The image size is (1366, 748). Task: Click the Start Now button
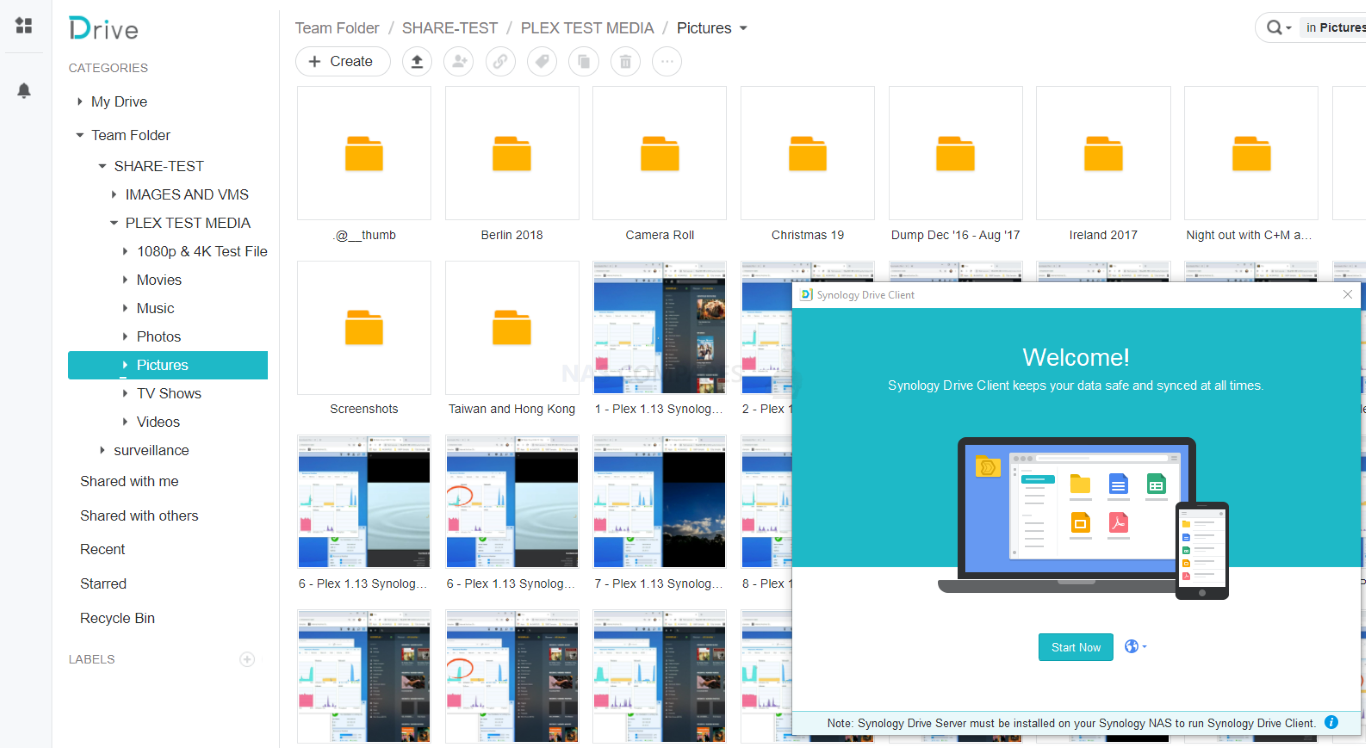coord(1076,647)
